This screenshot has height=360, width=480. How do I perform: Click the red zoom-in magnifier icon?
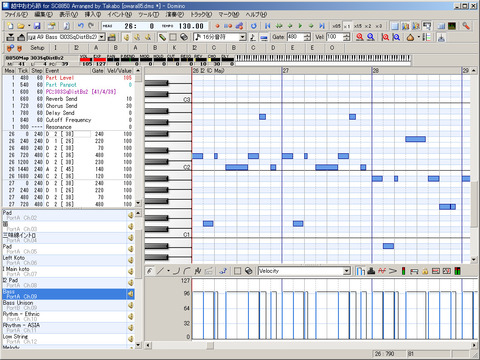pos(359,37)
